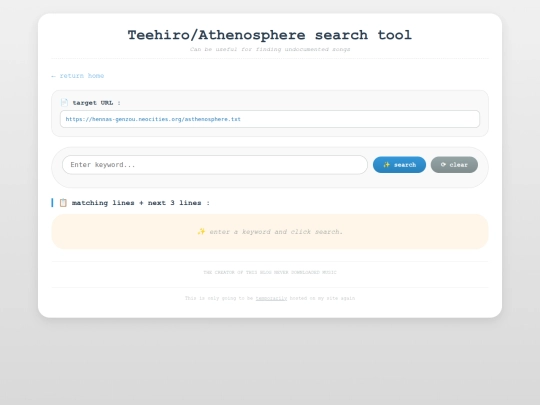Select the Teehiro/Athenosphere search tool heading
This screenshot has height=405, width=540.
point(270,35)
